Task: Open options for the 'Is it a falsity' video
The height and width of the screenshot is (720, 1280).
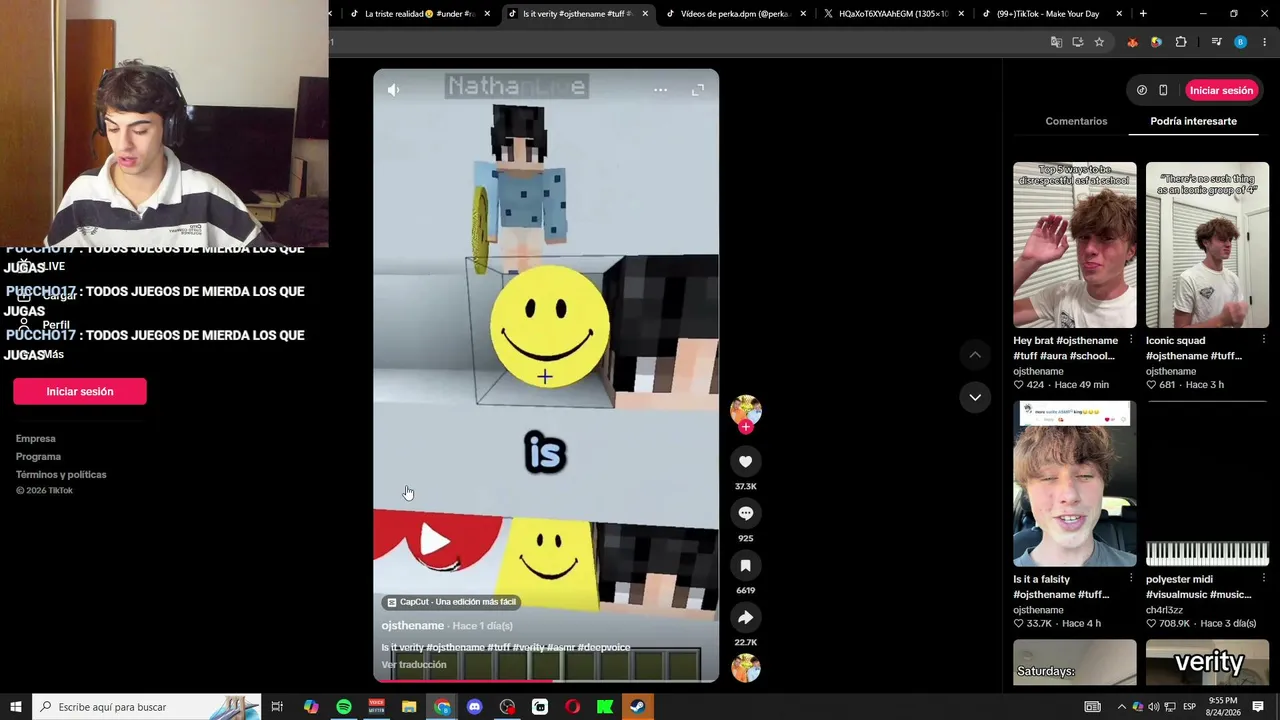Action: (x=1131, y=578)
